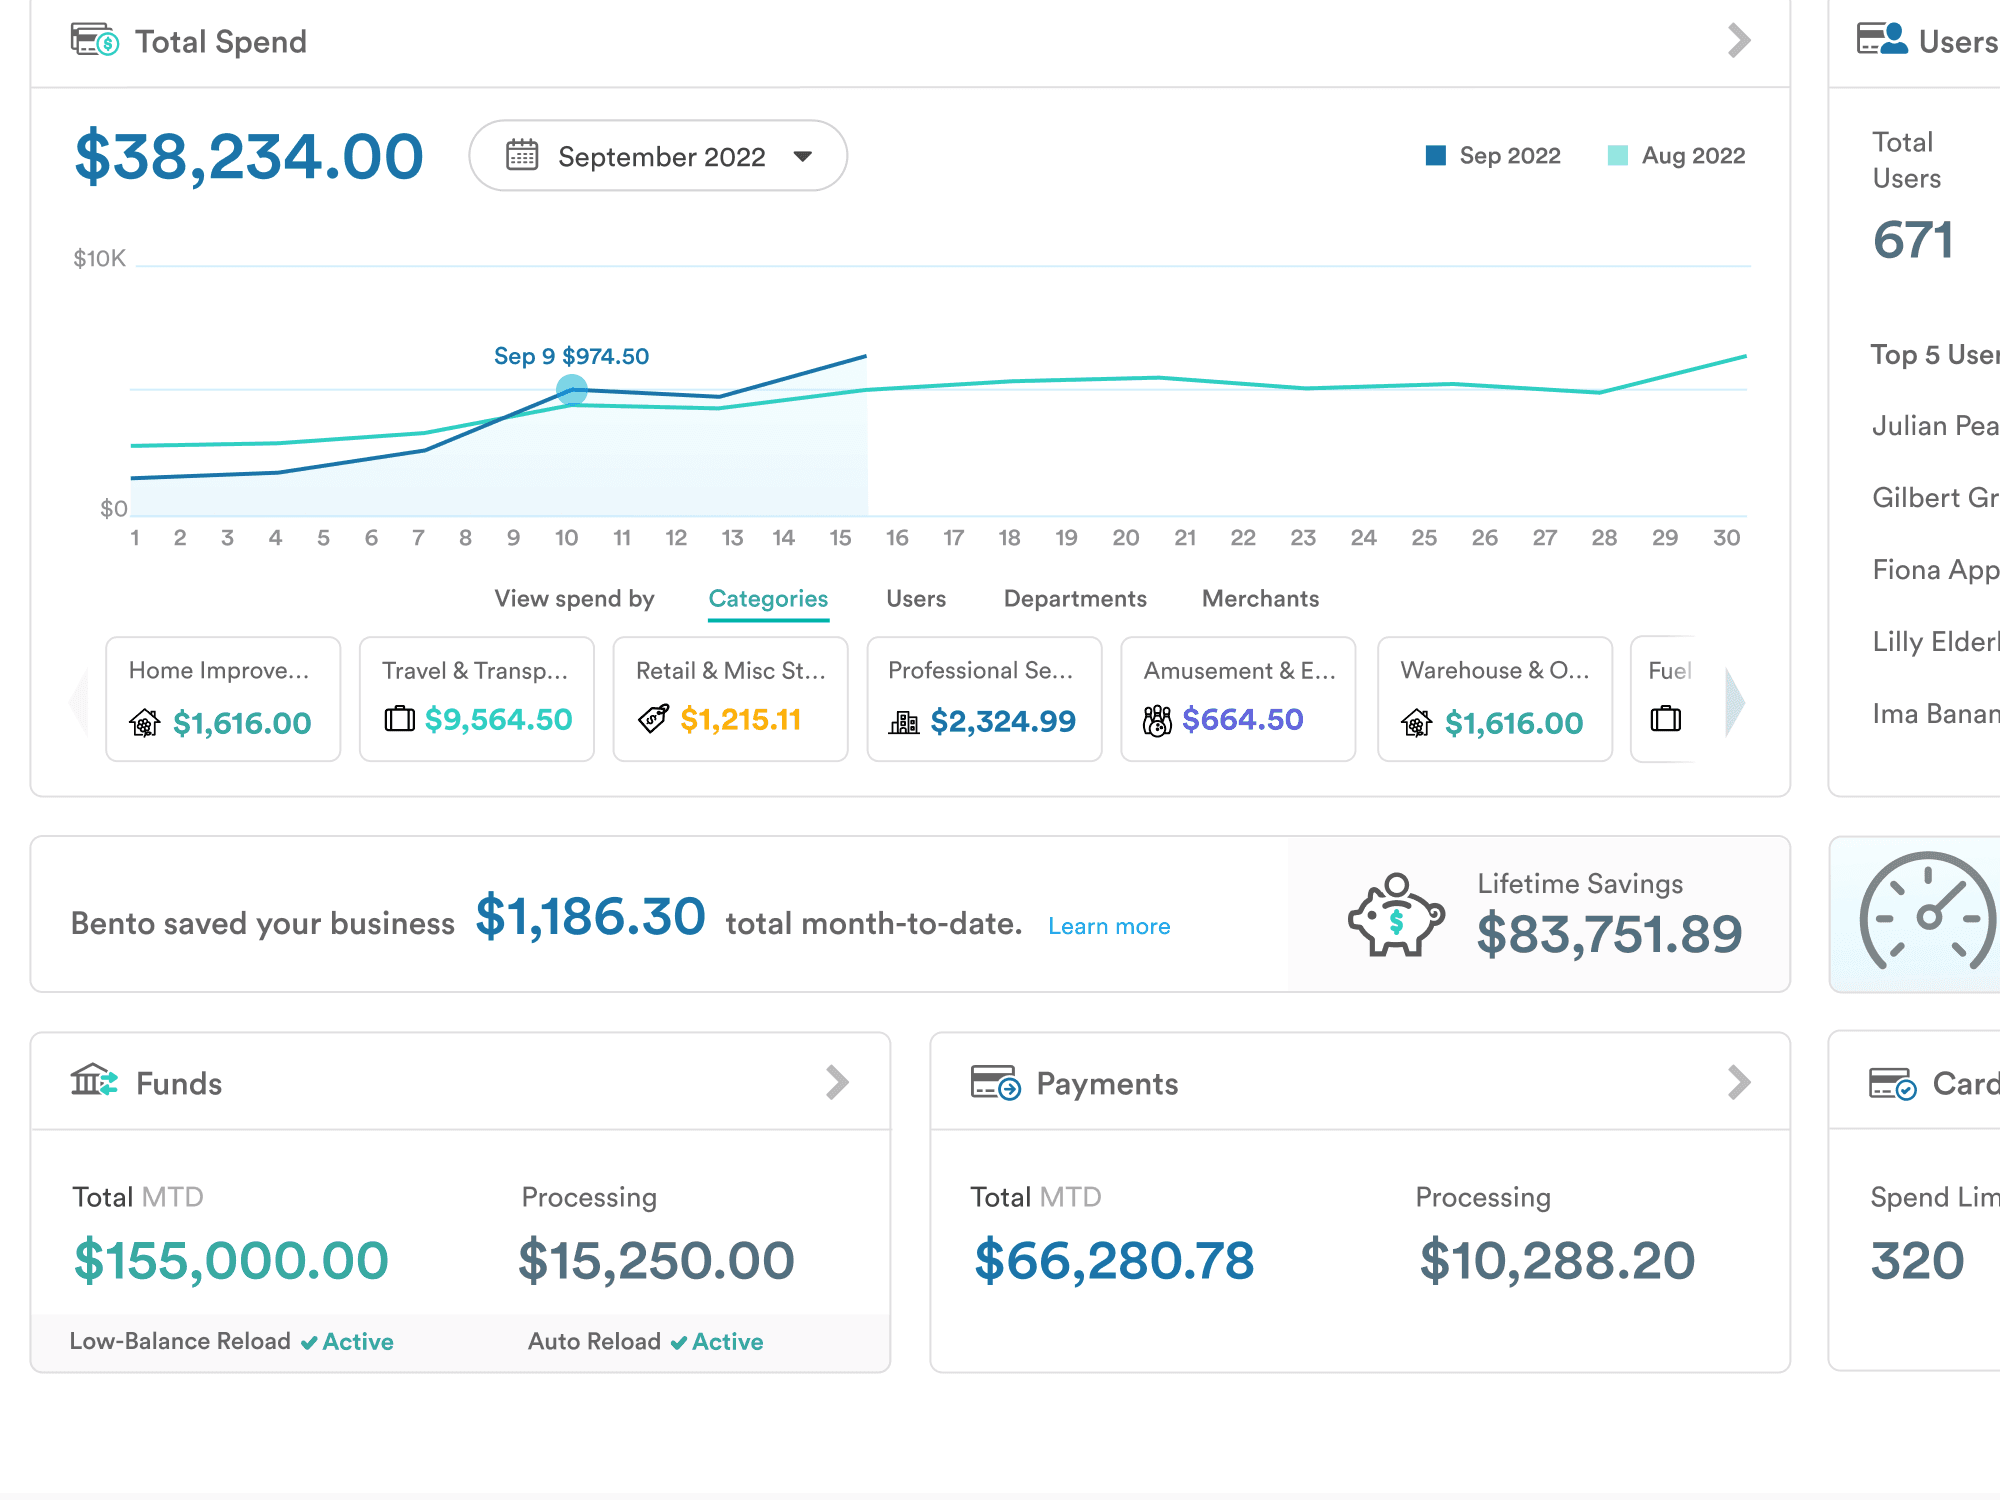Click the Payments card icon
Image resolution: width=2000 pixels, height=1500 pixels.
995,1082
